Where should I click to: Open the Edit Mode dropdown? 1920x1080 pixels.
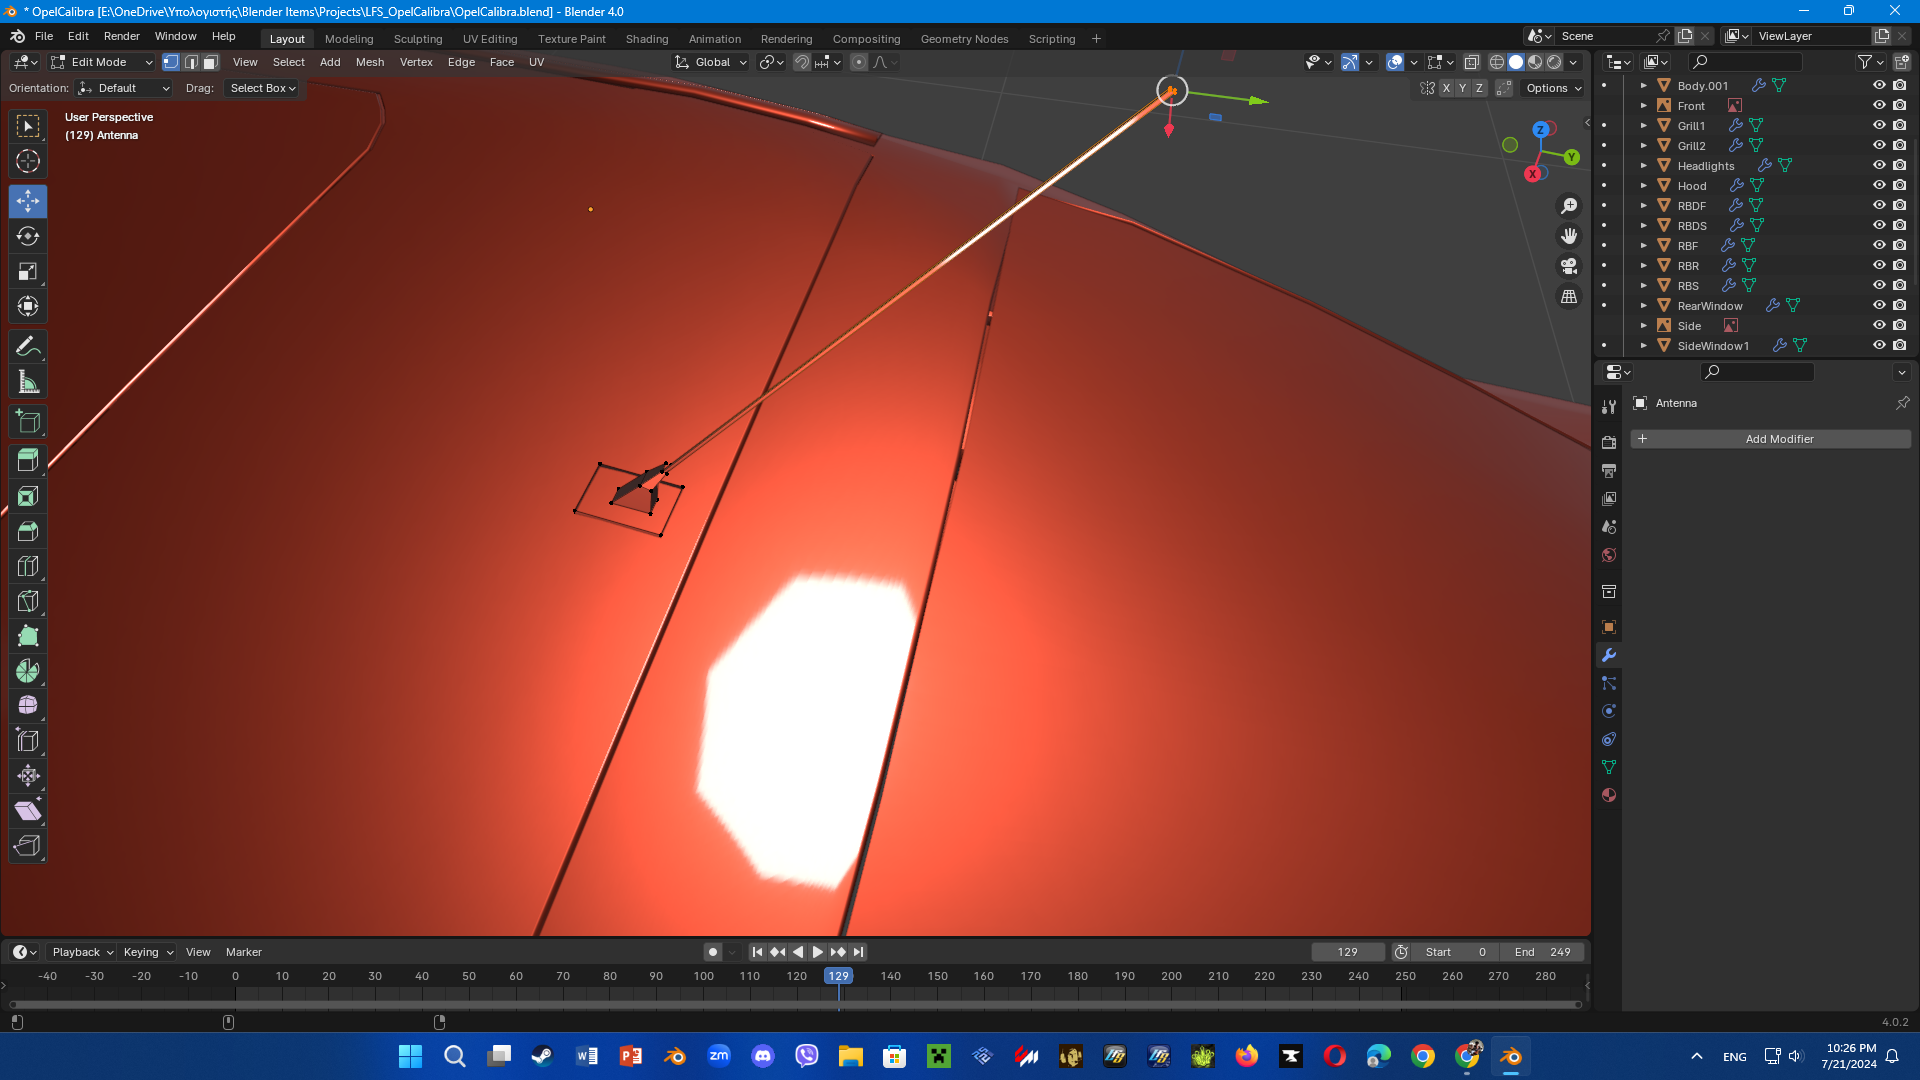pos(102,62)
